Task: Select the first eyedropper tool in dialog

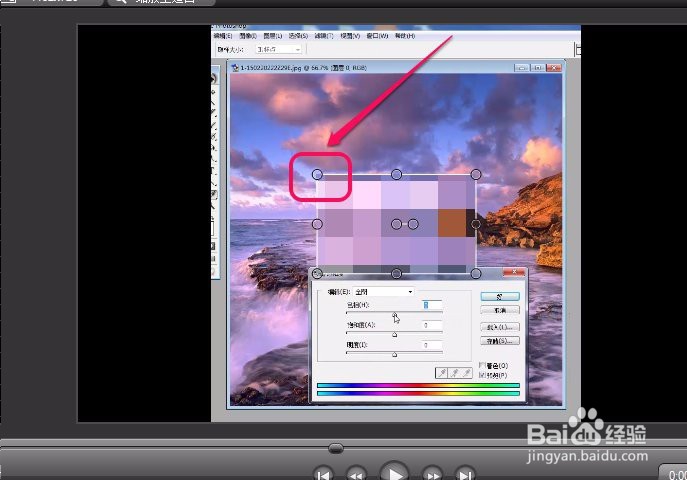Action: click(442, 373)
